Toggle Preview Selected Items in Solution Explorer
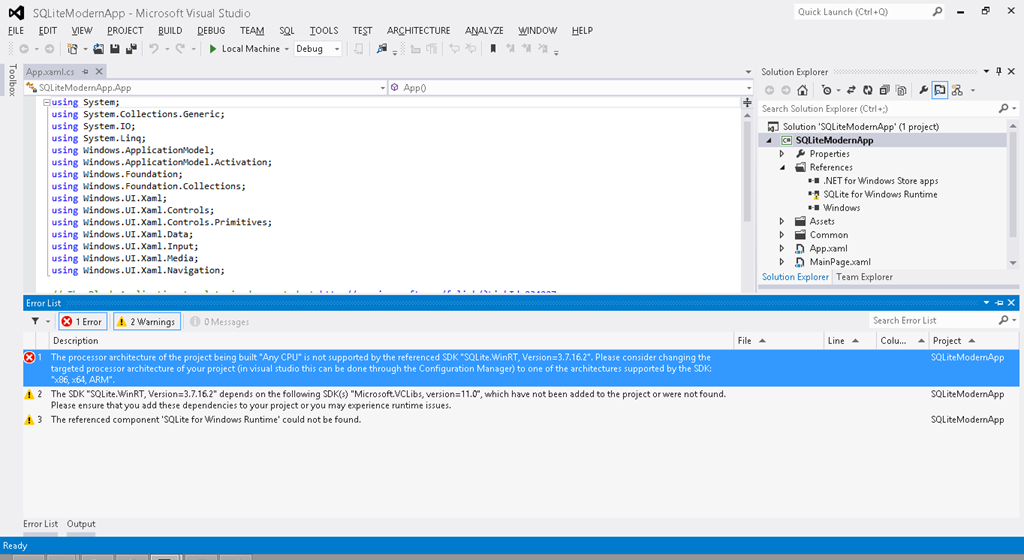 (940, 91)
